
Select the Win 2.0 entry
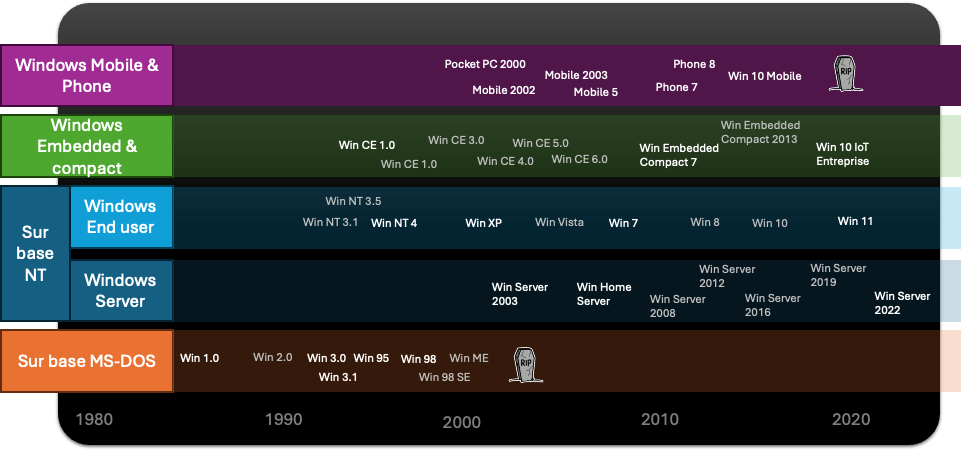[273, 357]
